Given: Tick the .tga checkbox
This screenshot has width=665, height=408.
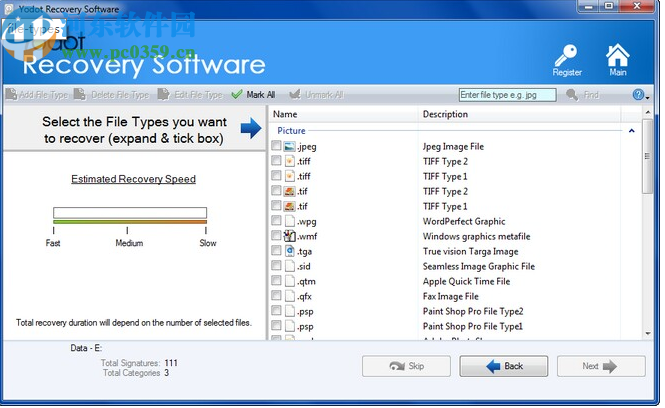Looking at the screenshot, I should tap(276, 250).
